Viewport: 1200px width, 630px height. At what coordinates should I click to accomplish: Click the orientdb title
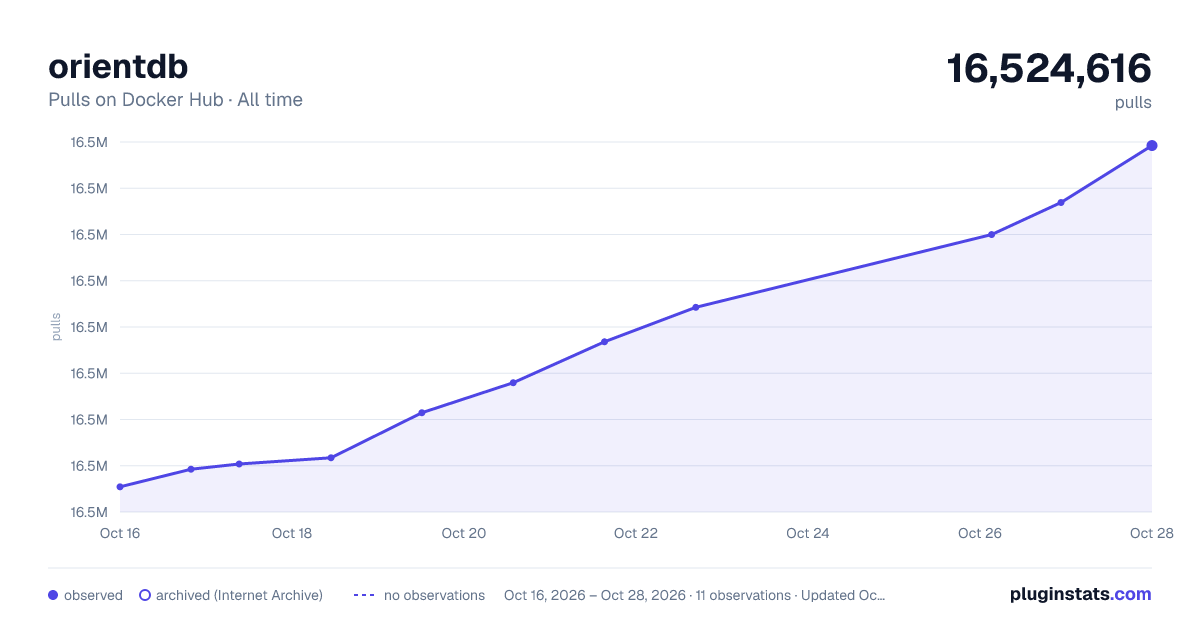118,66
